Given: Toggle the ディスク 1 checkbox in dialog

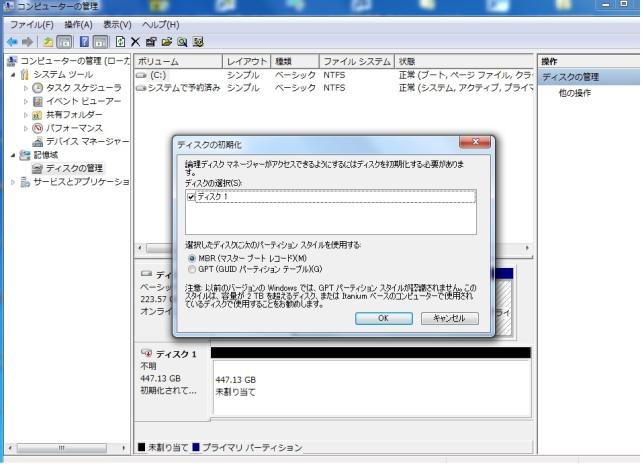Looking at the screenshot, I should 191,197.
